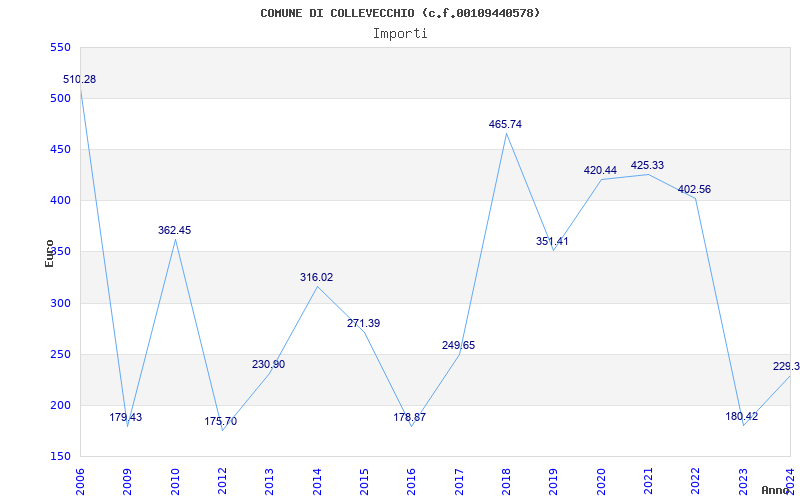The width and height of the screenshot is (800, 500).
Task: Select the 316.02 peak label
Action: (x=316, y=278)
